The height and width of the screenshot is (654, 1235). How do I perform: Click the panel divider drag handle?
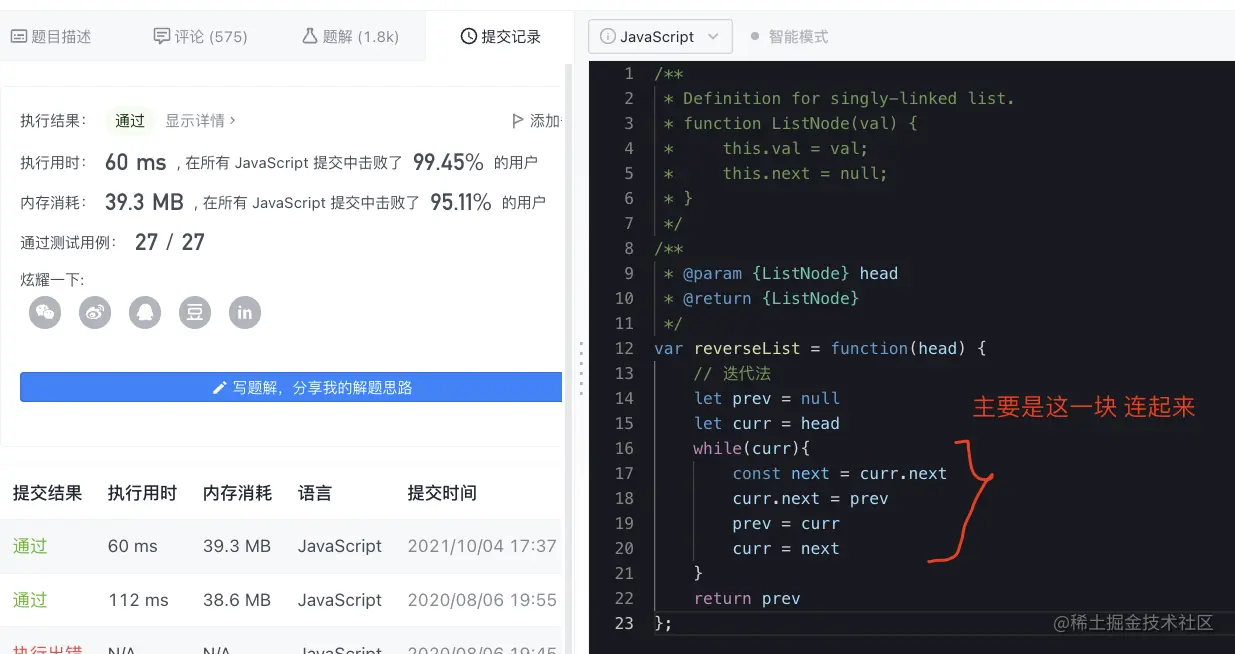(x=580, y=370)
